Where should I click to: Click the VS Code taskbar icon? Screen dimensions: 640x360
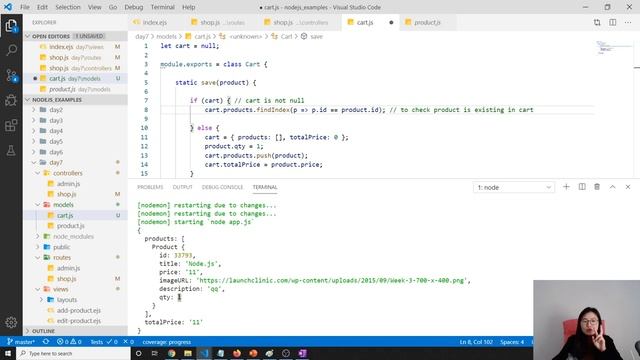click(x=204, y=353)
